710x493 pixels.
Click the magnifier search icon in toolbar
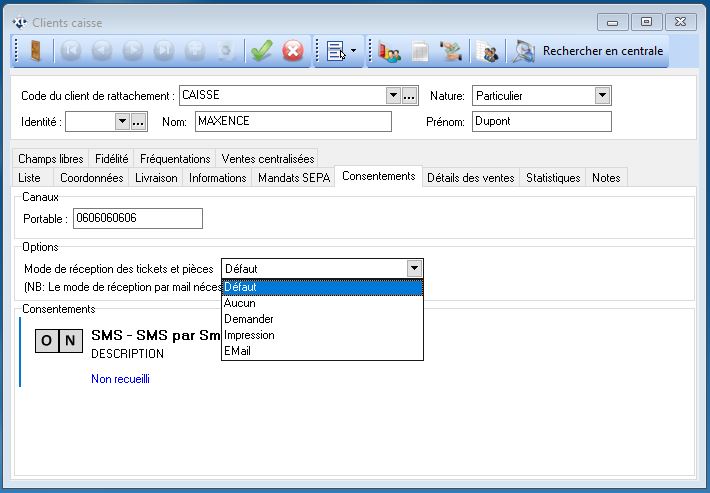522,51
